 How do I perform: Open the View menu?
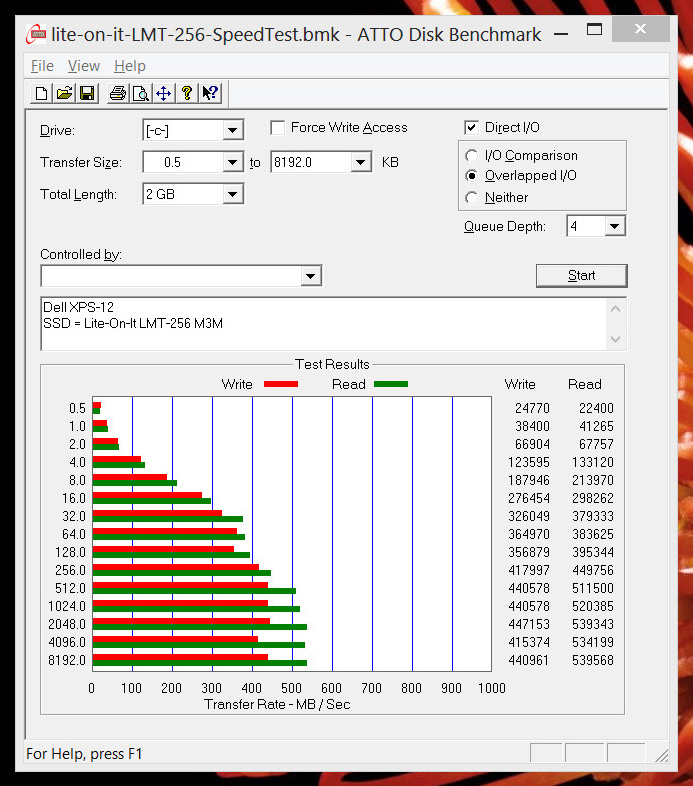click(x=84, y=66)
